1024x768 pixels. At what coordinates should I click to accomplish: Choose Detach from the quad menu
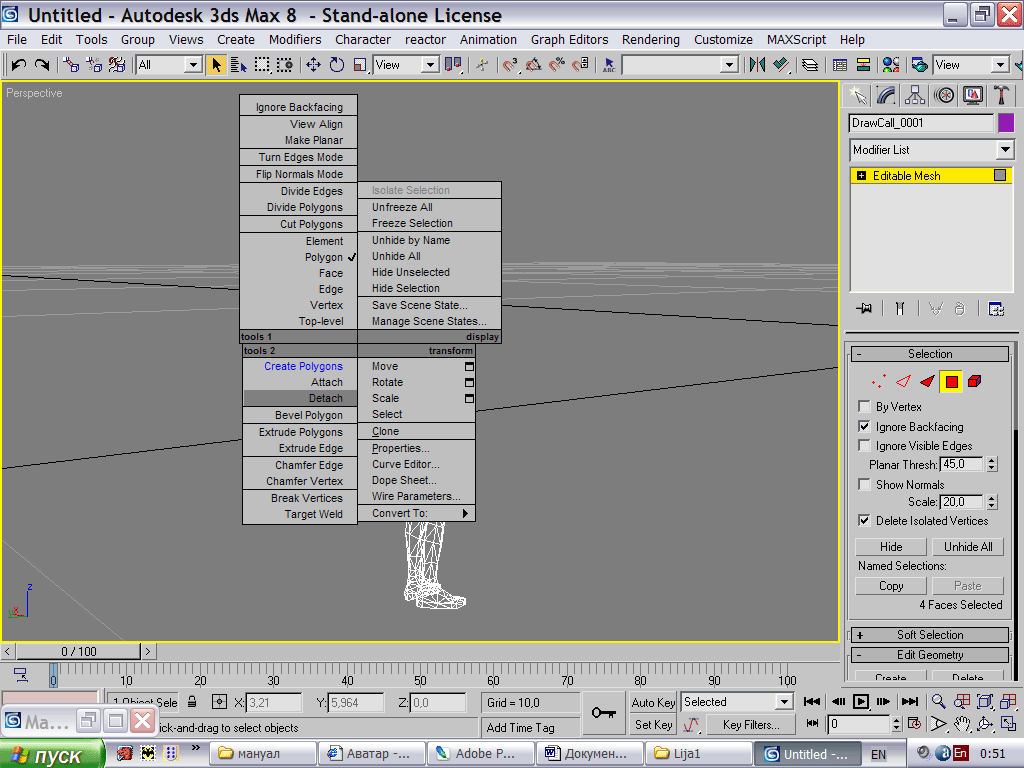300,398
